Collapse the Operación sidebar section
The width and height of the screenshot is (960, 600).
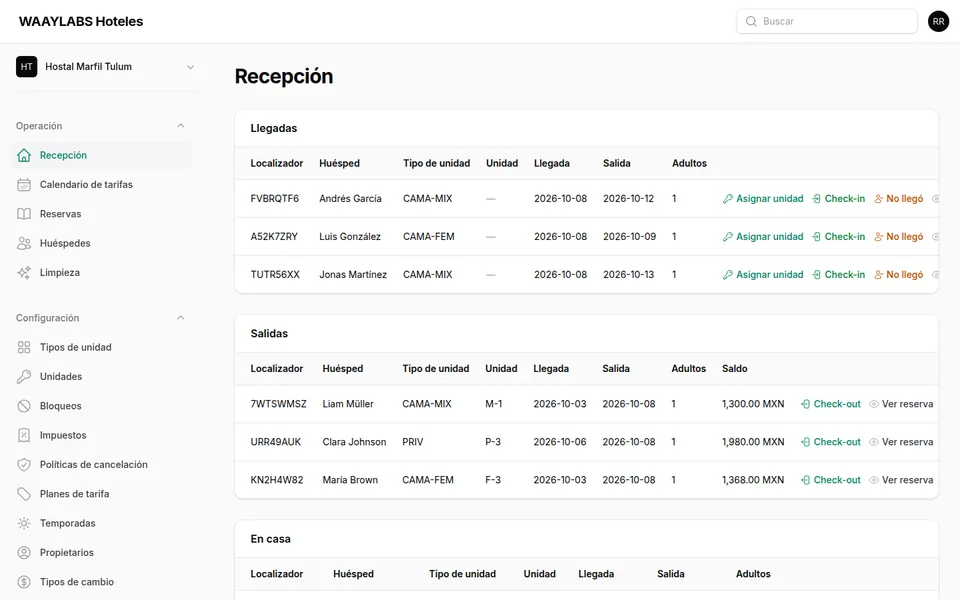pos(180,126)
